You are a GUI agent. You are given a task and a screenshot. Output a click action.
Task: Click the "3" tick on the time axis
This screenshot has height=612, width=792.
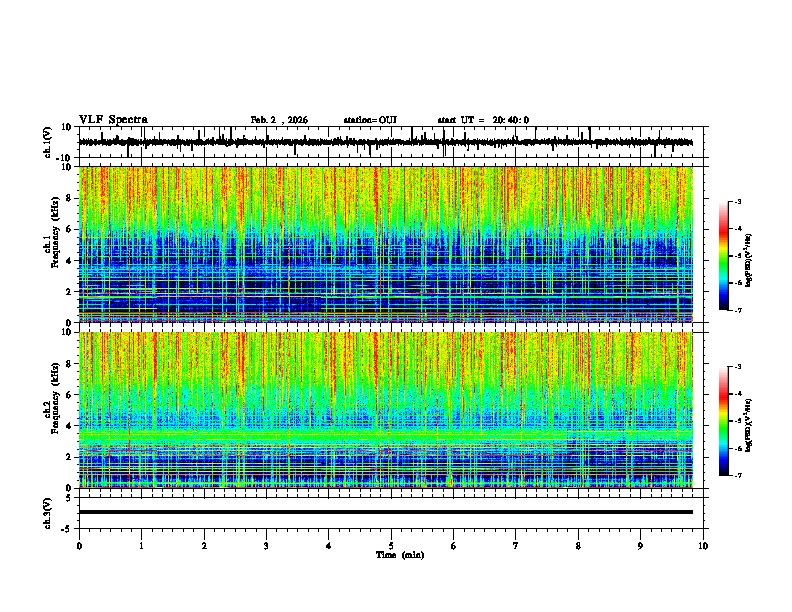tap(266, 546)
